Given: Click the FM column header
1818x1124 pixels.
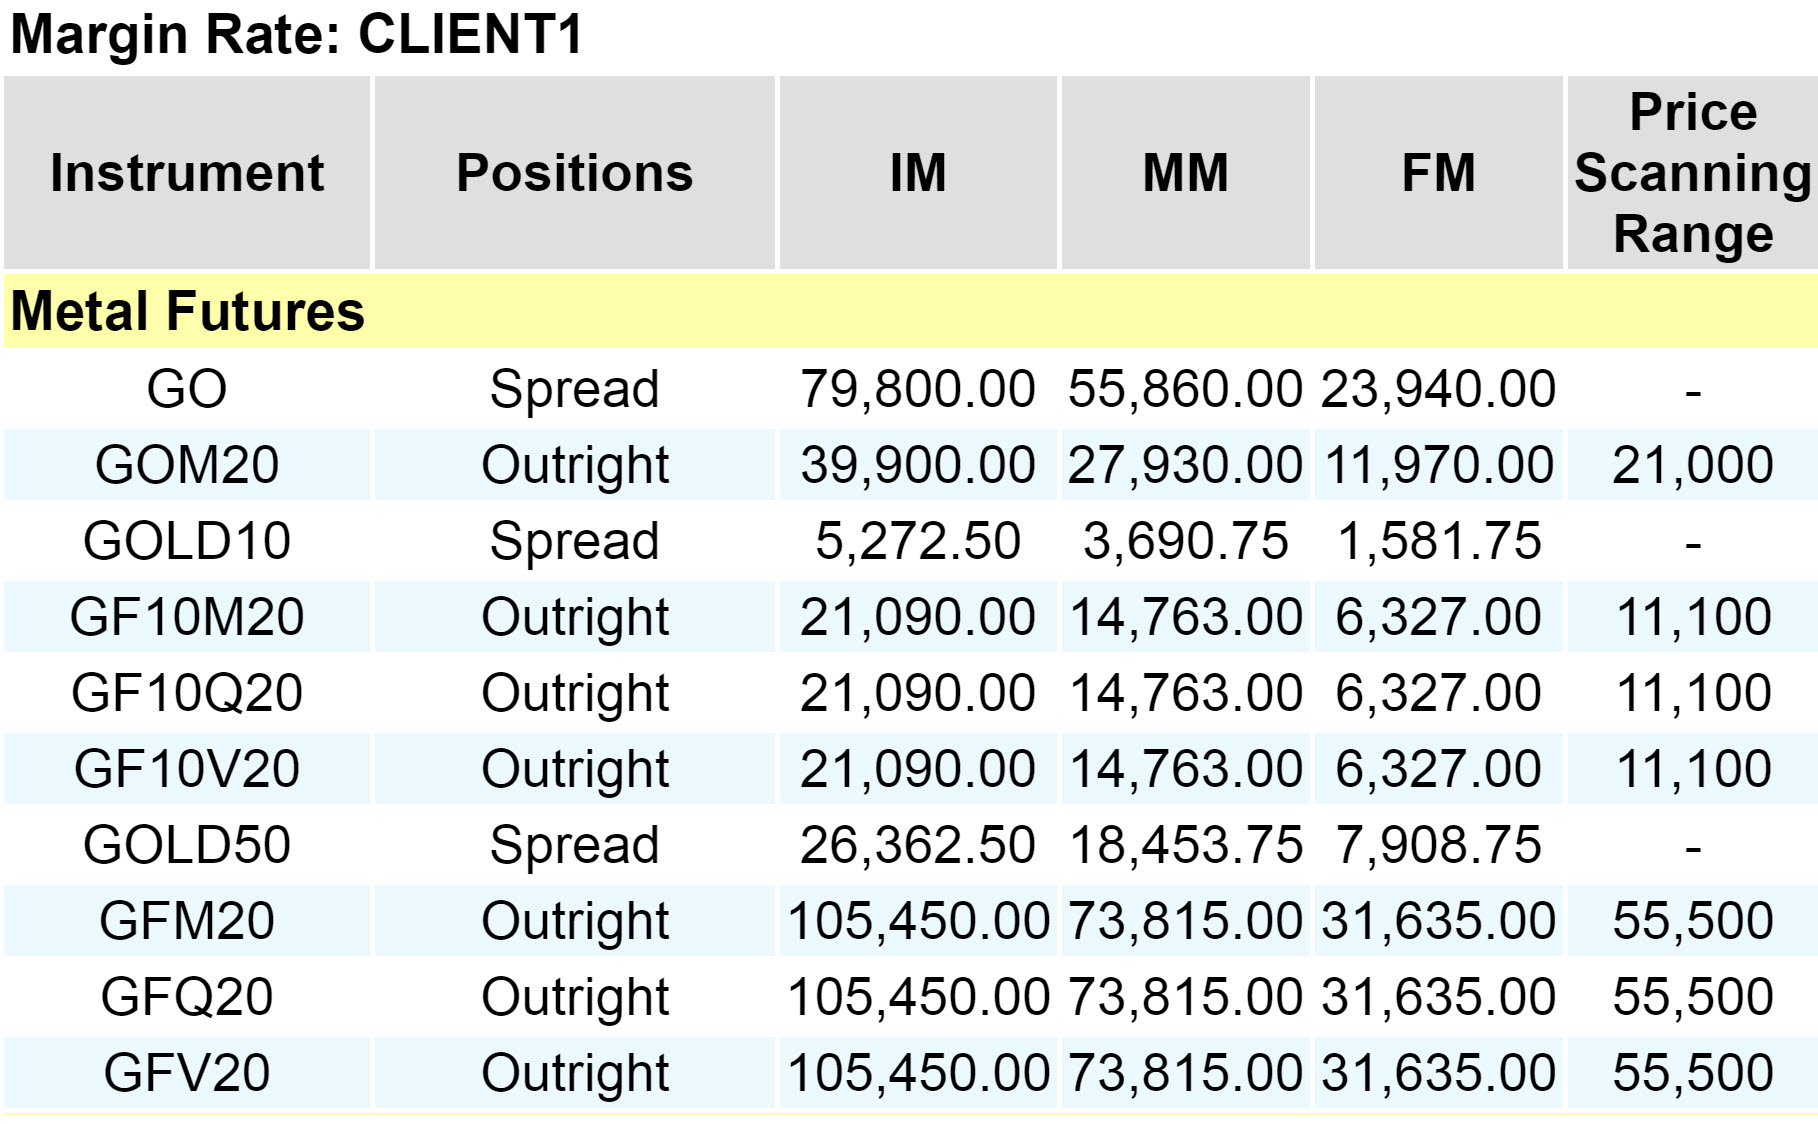Looking at the screenshot, I should 1438,173.
